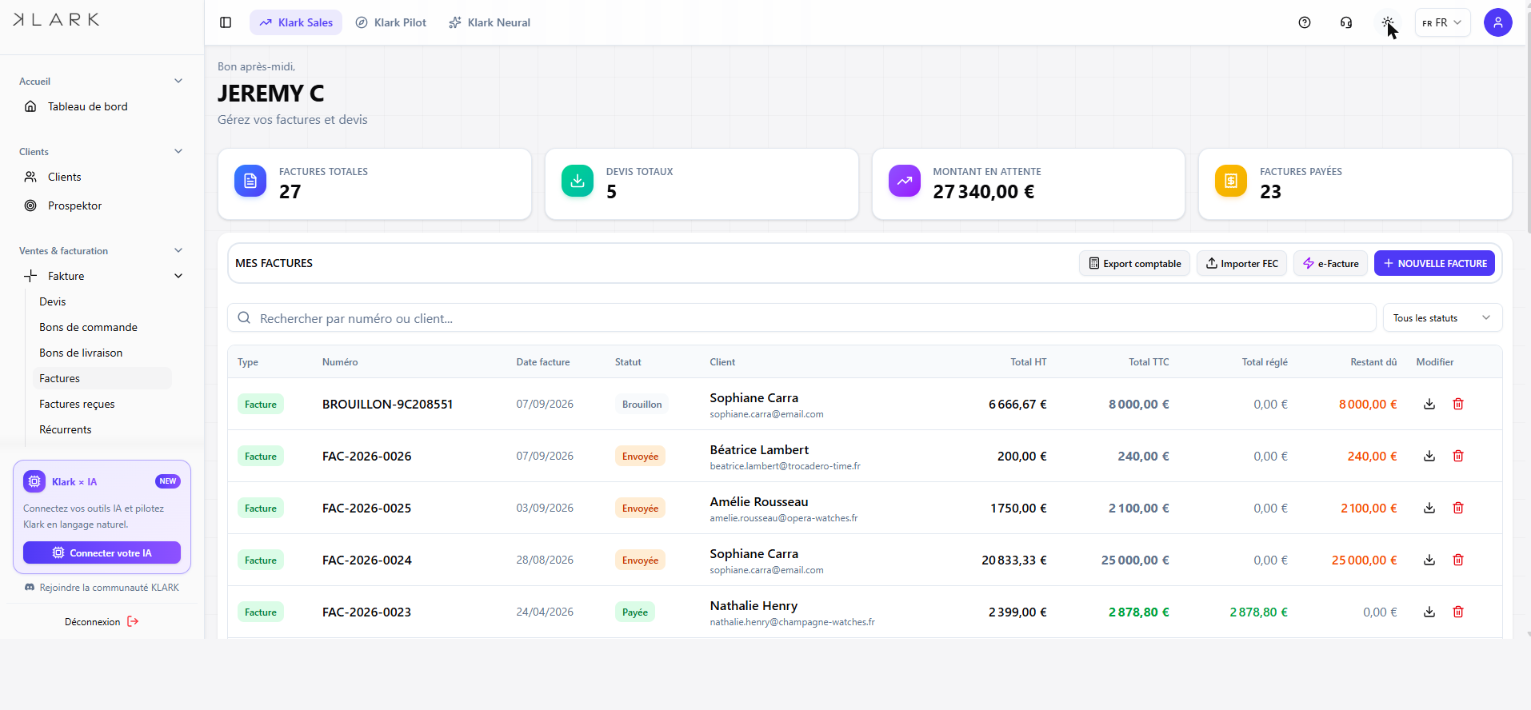Click Connecter votre IA button
Screen dimensions: 1531x710
(102, 553)
